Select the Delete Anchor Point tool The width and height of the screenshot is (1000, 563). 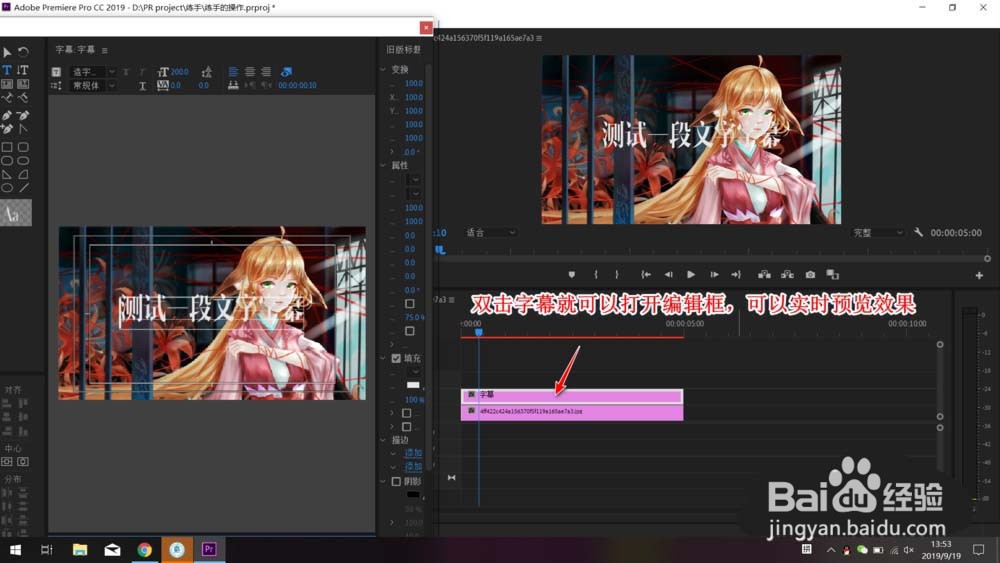pos(23,115)
